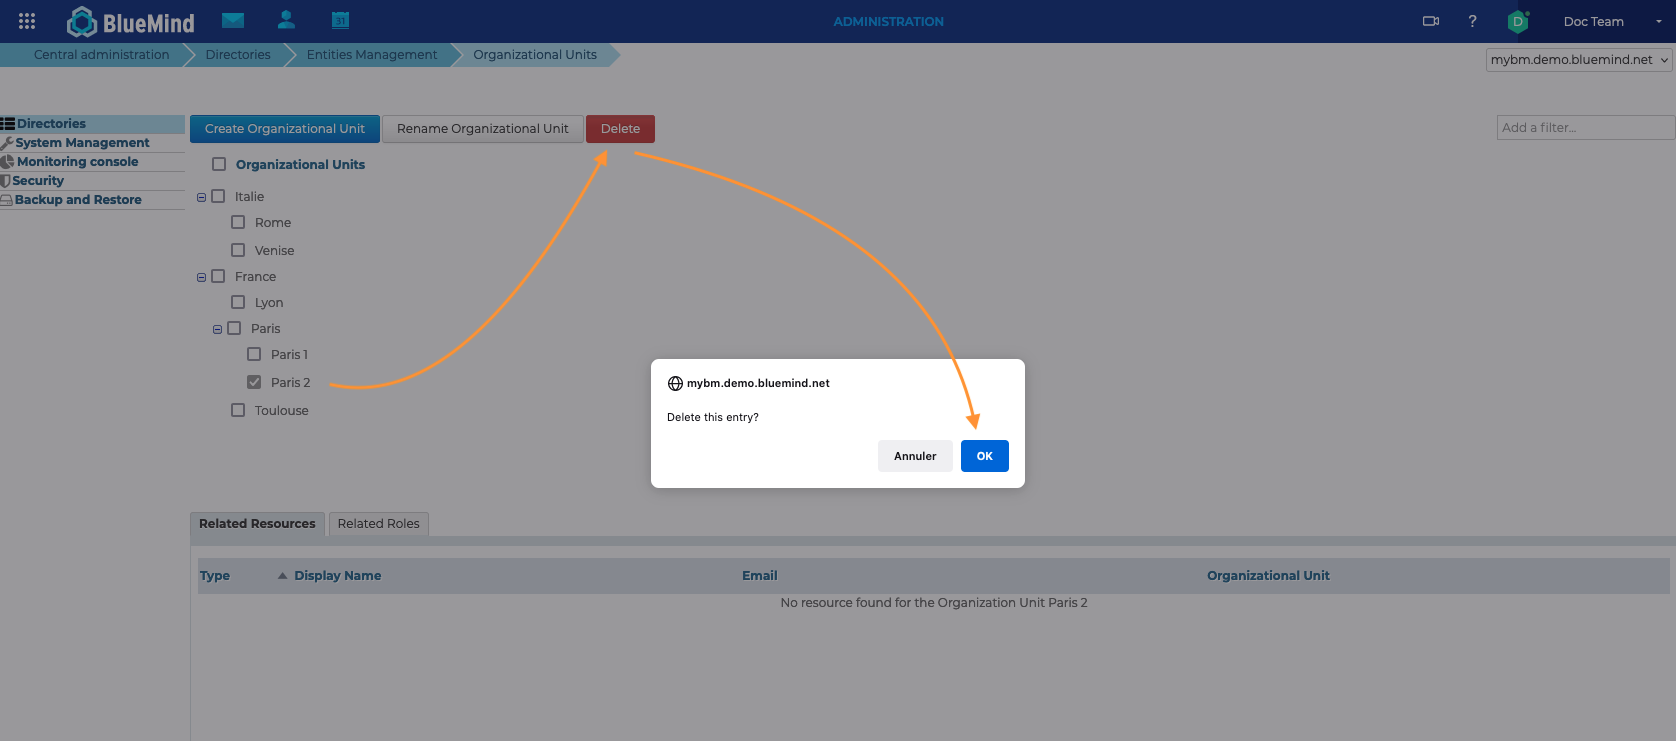Click the Doc Team avatar icon

point(1518,21)
